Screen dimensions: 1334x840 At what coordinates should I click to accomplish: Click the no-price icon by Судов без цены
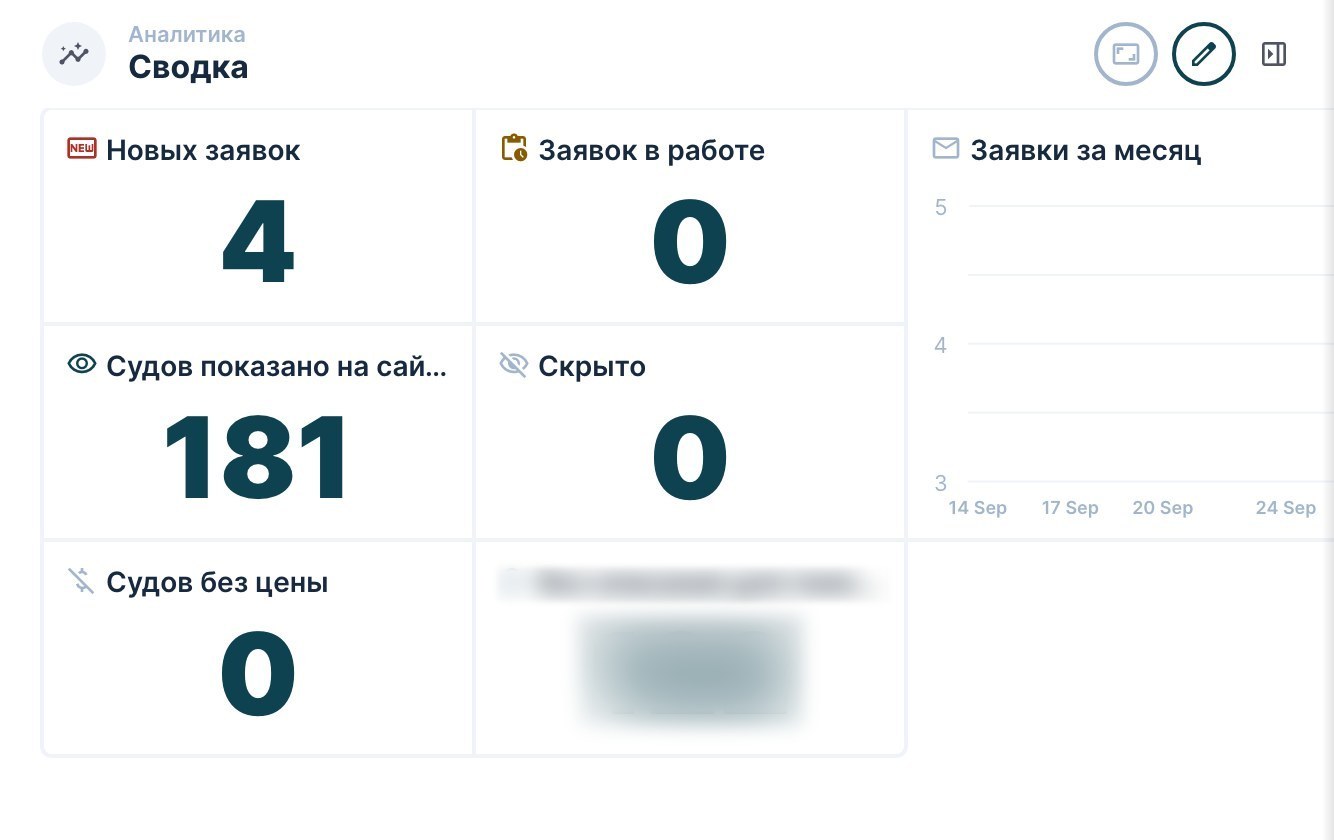[x=81, y=580]
